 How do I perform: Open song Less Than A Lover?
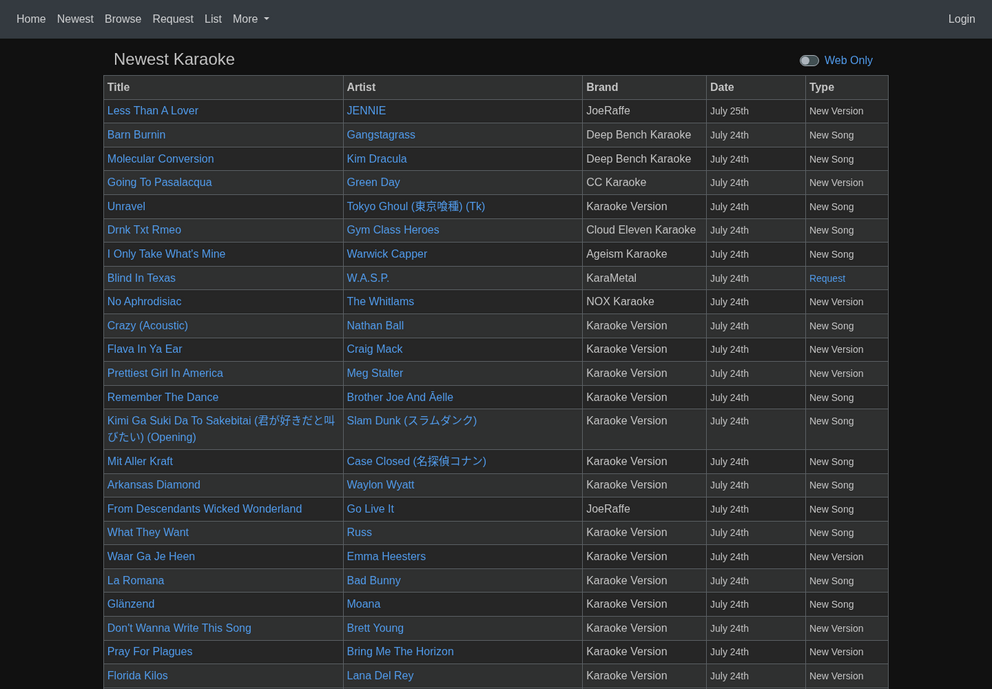tap(152, 111)
